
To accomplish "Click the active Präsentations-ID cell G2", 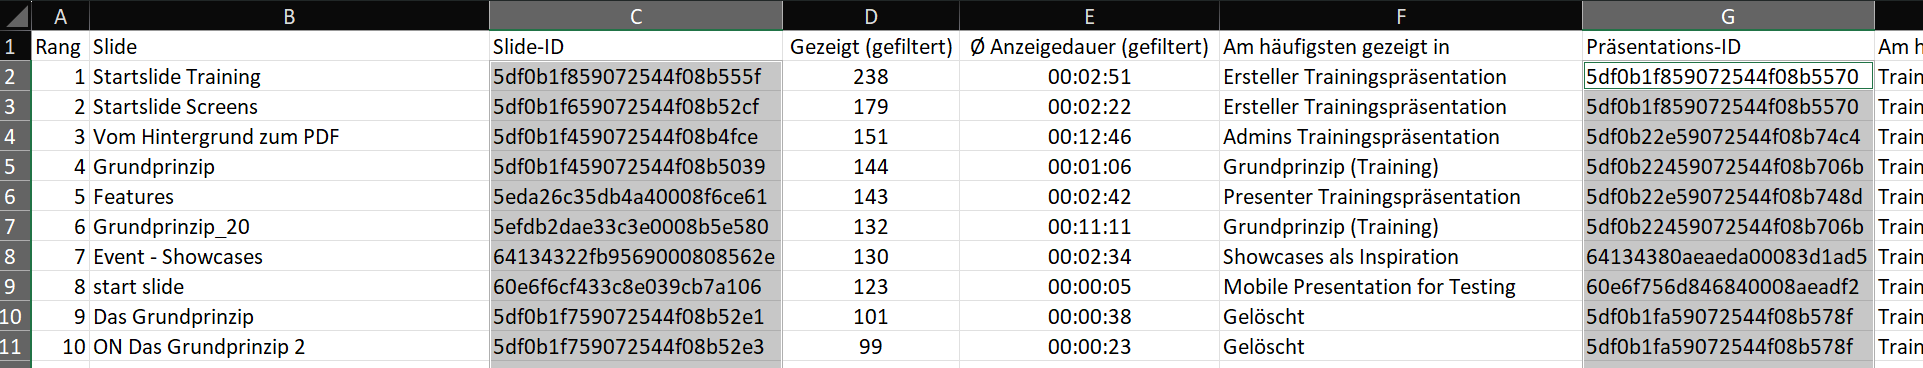I will [1728, 76].
